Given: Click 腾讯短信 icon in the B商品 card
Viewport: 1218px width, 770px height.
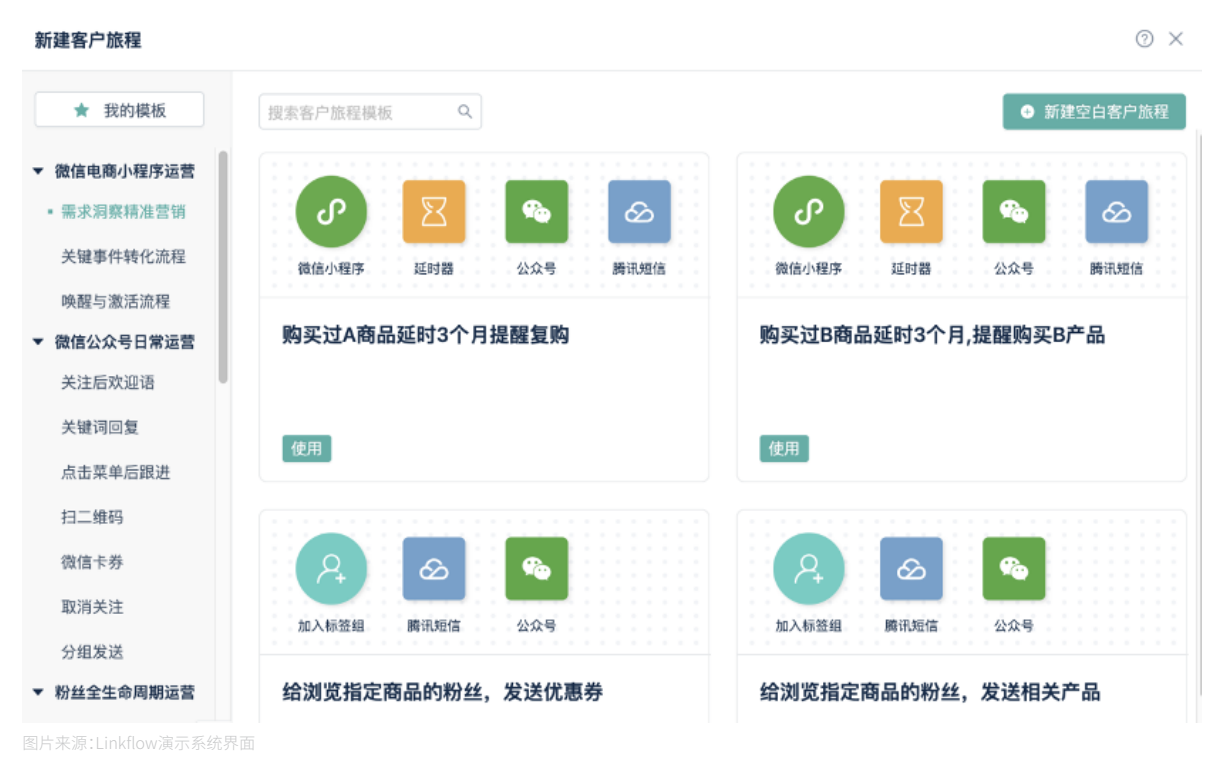Looking at the screenshot, I should point(1117,212).
